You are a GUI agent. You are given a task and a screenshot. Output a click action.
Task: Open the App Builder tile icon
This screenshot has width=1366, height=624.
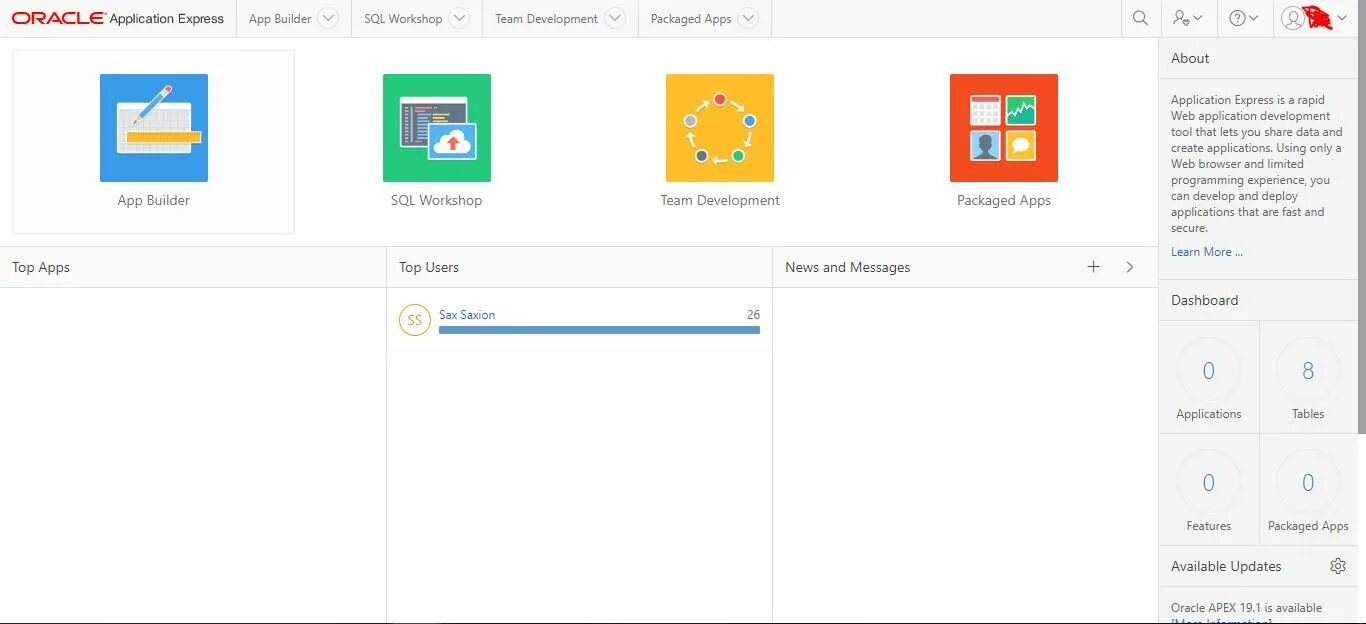pyautogui.click(x=154, y=128)
